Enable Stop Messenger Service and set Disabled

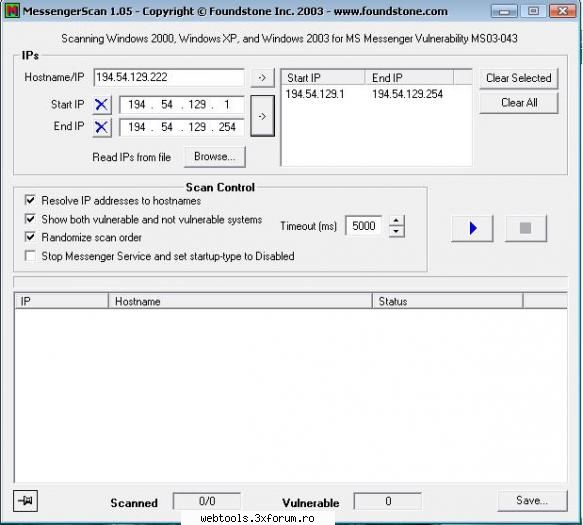click(x=30, y=256)
